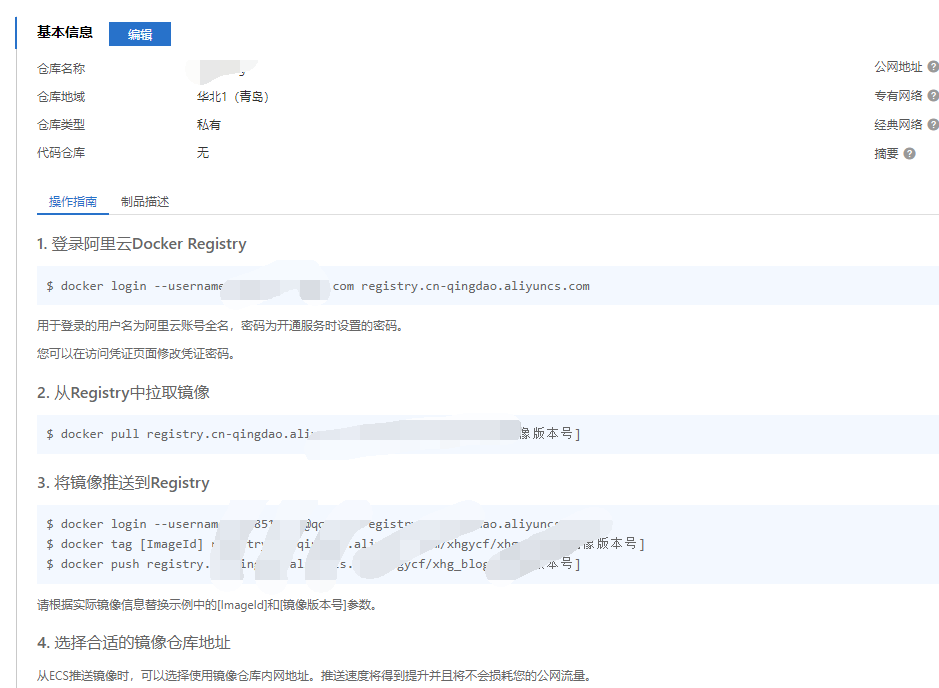Screen dimensions: 939x688
Task: Open the 制品描述 tab
Action: (145, 202)
